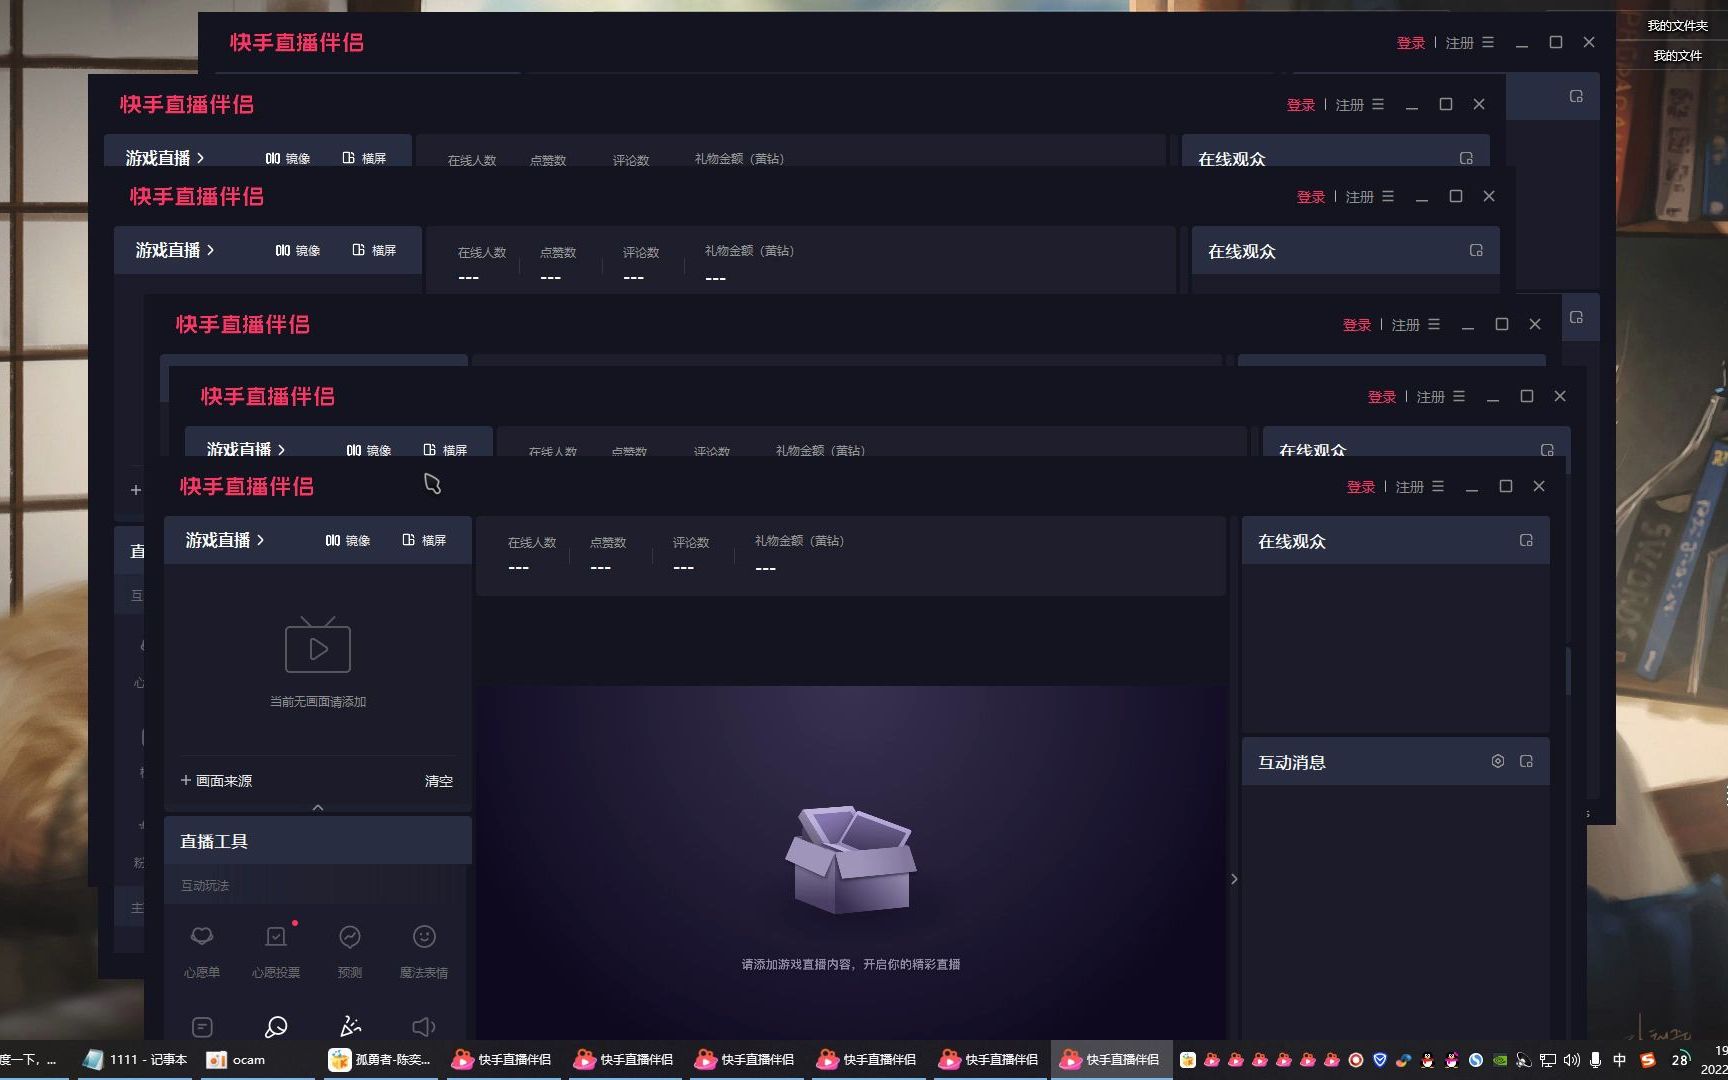Open the 360 shield tray icon

pyautogui.click(x=1380, y=1060)
